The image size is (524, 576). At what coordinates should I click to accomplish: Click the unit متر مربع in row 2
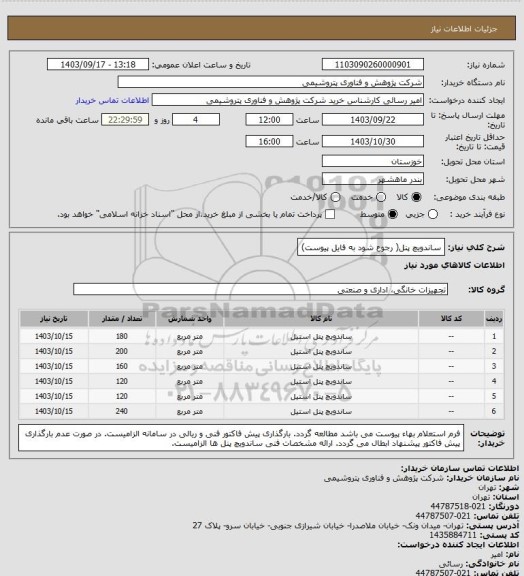(x=190, y=352)
